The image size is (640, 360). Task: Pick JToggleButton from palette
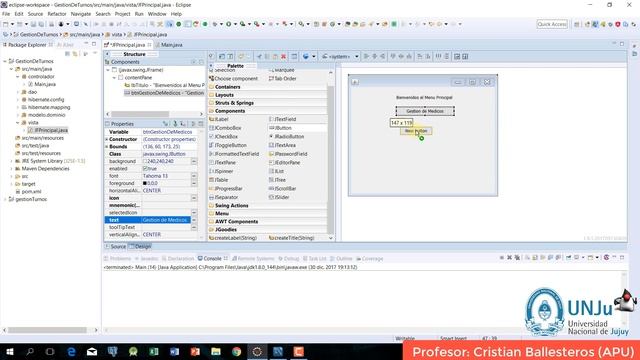coord(228,145)
